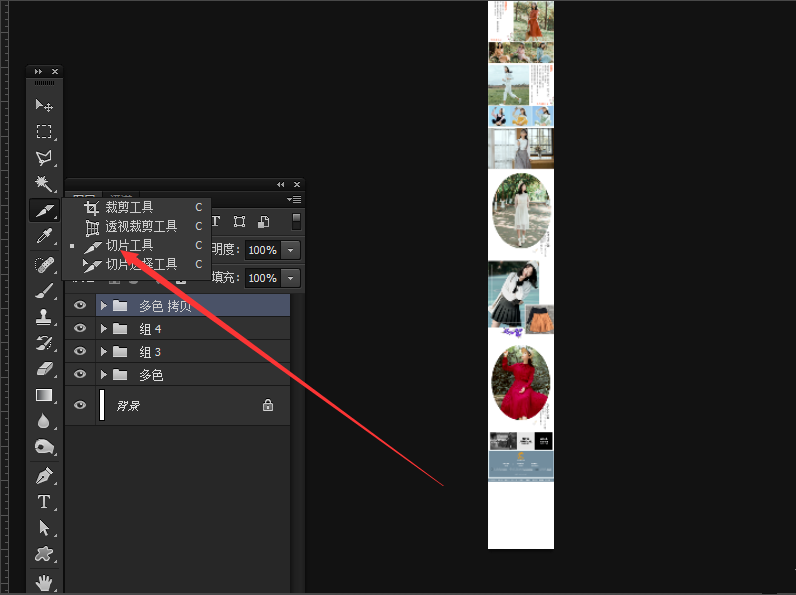
Task: Select the Eyedropper tool
Action: click(44, 237)
